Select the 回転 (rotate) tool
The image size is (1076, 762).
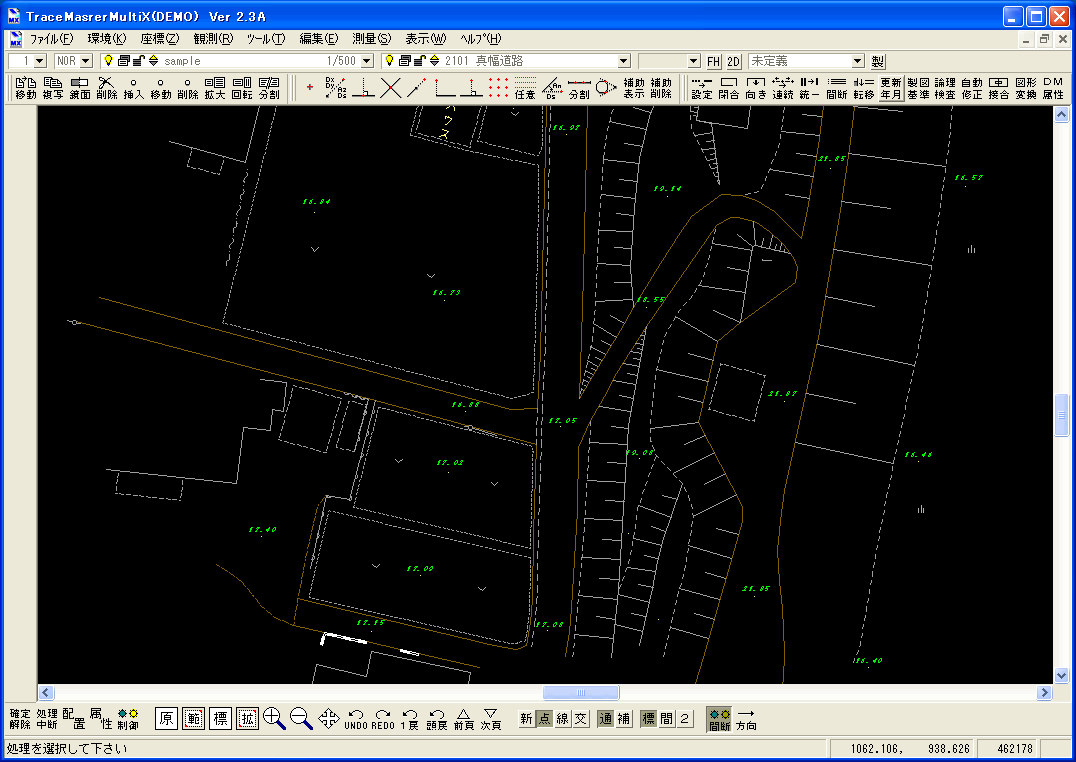(x=242, y=89)
